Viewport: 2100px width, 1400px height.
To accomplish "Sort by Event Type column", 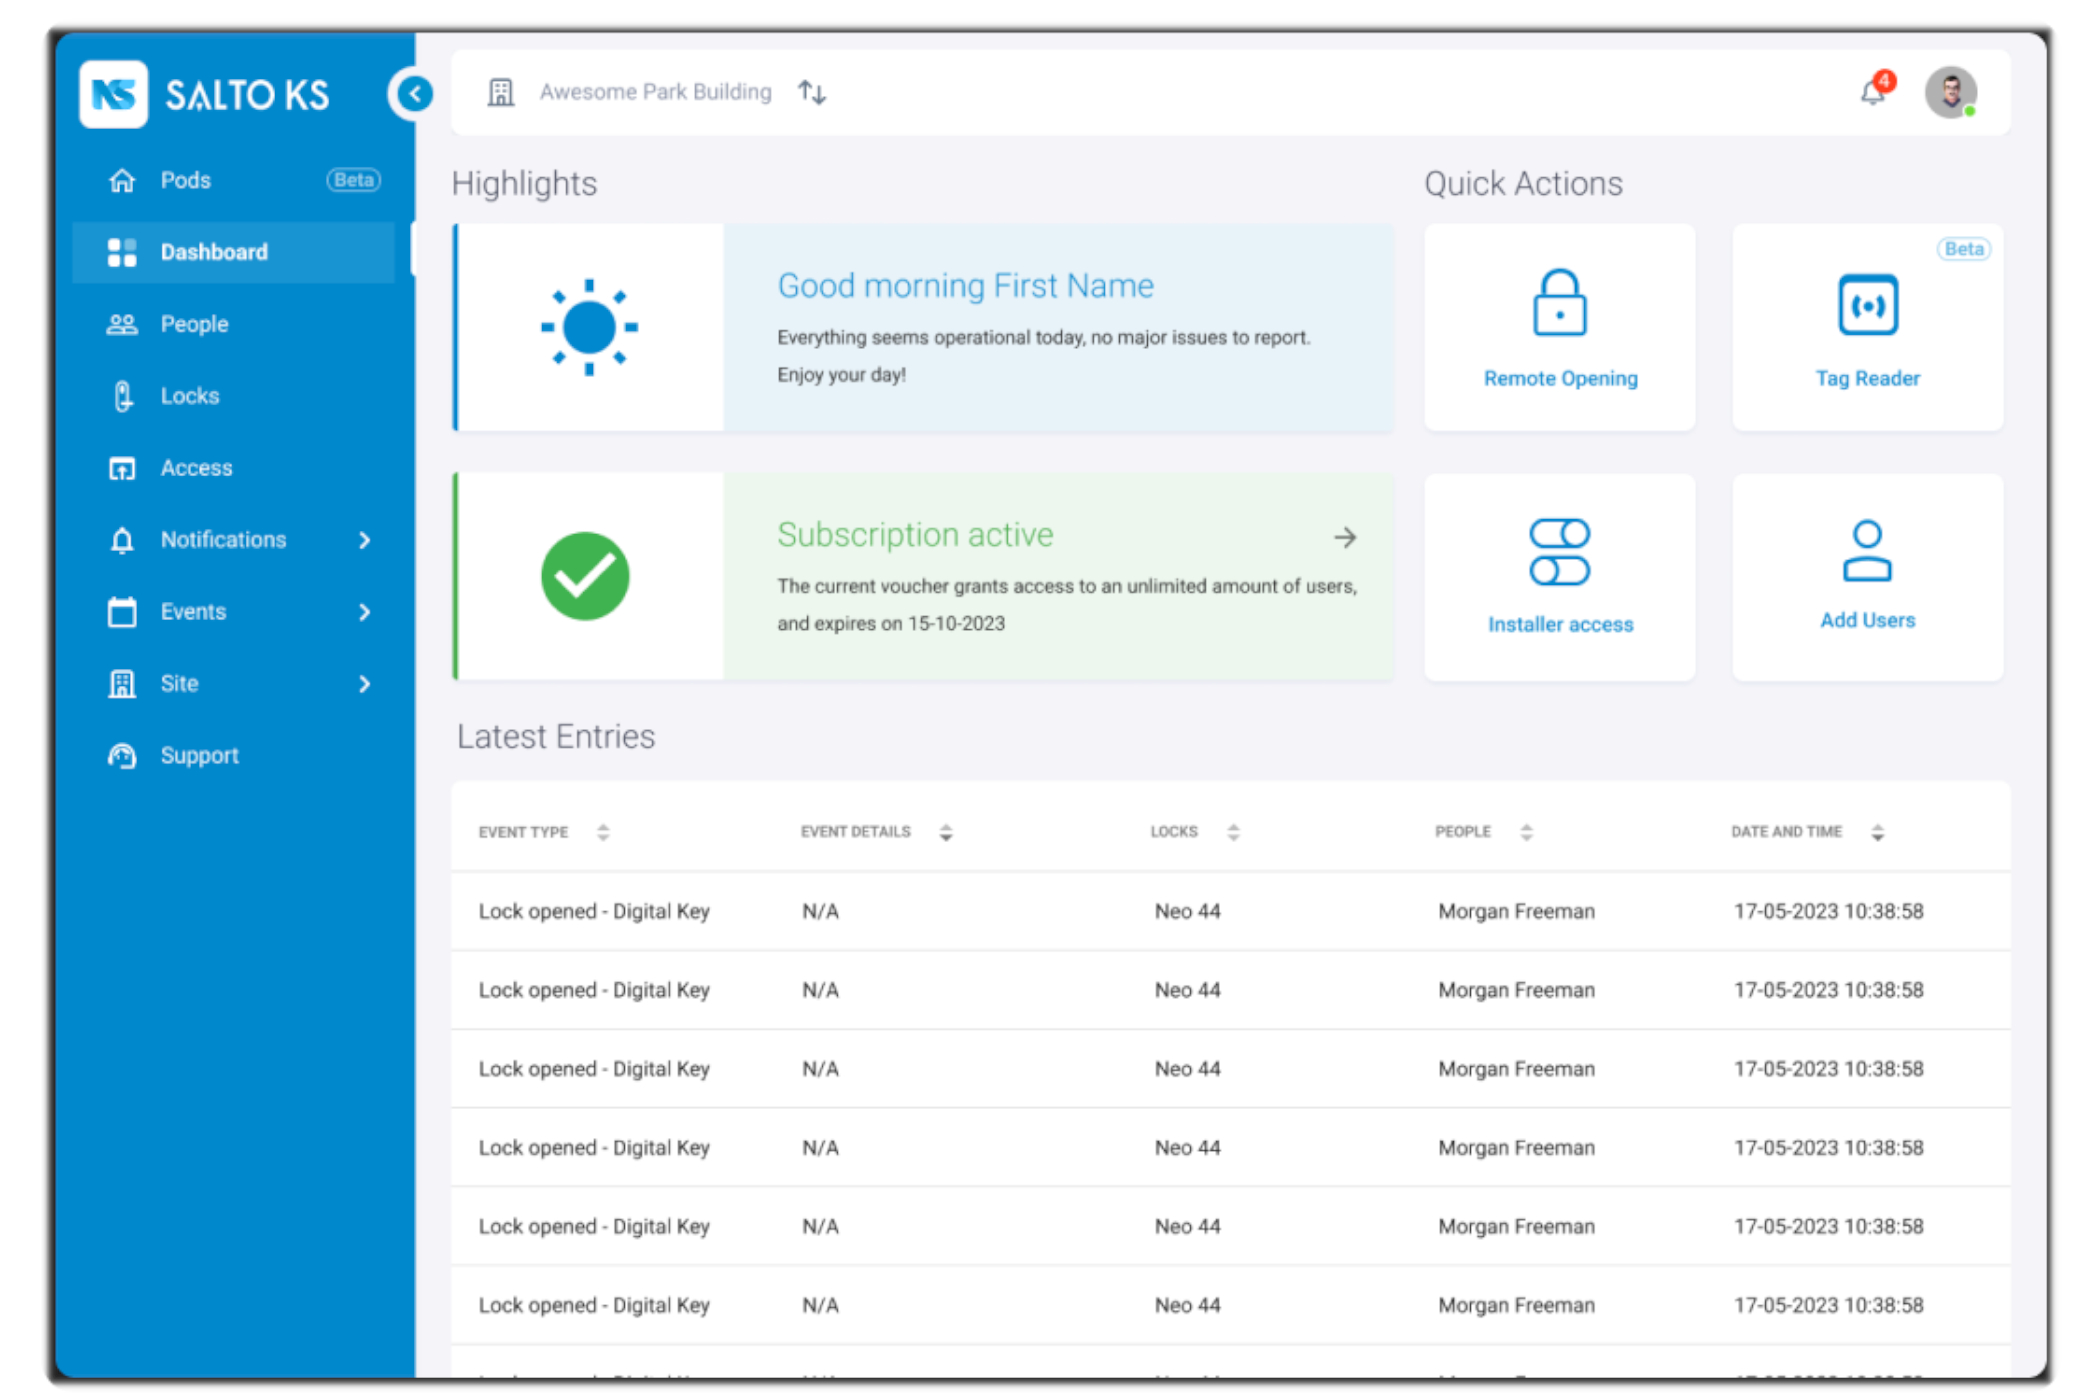I will 603,832.
